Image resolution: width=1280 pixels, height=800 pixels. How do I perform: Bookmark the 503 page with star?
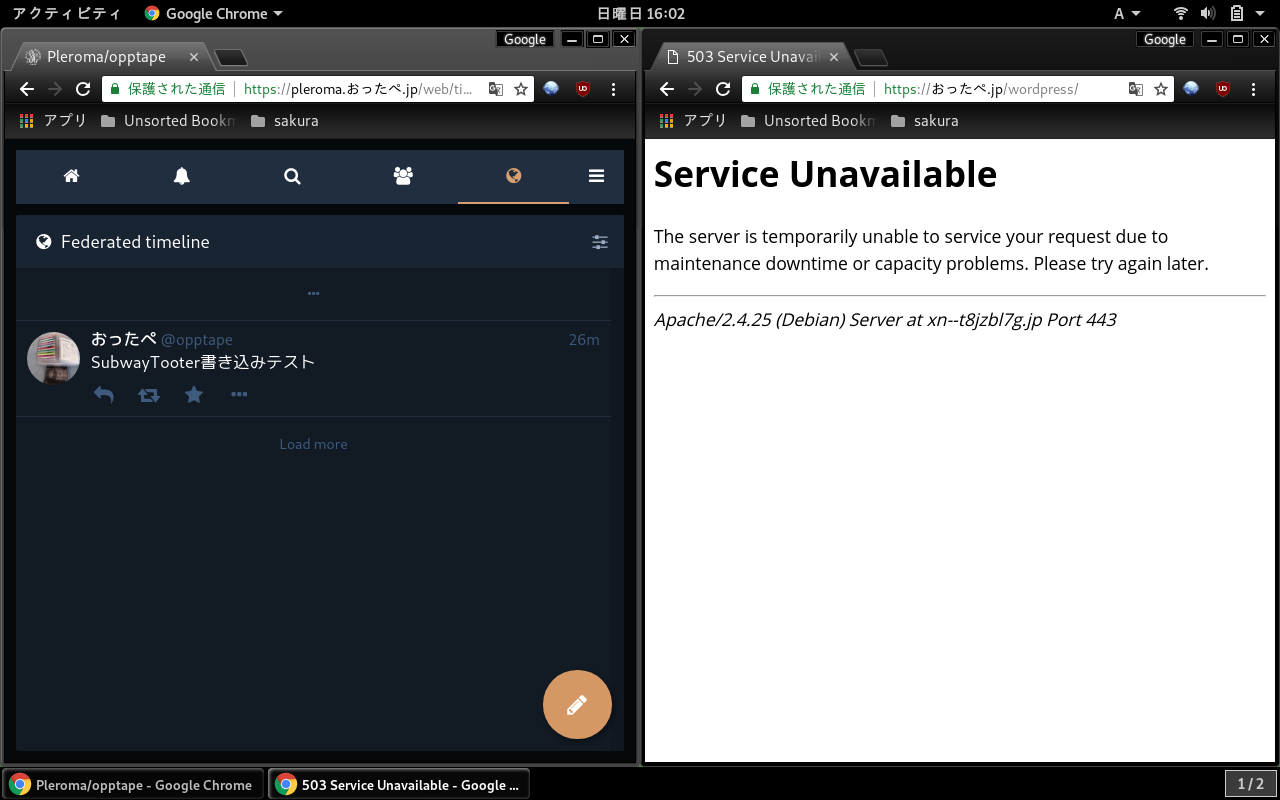(1161, 89)
